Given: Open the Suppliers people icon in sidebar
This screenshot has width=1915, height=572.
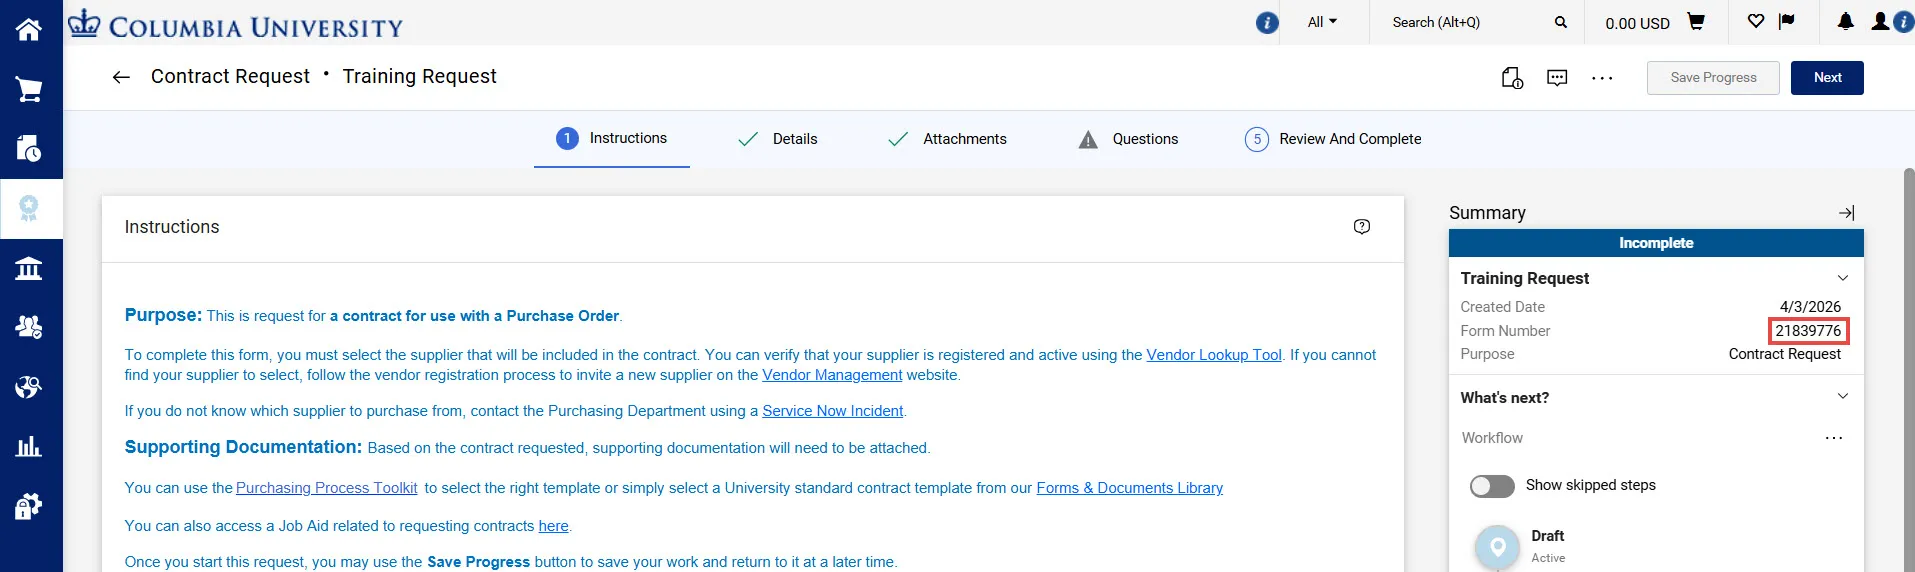Looking at the screenshot, I should click(29, 327).
